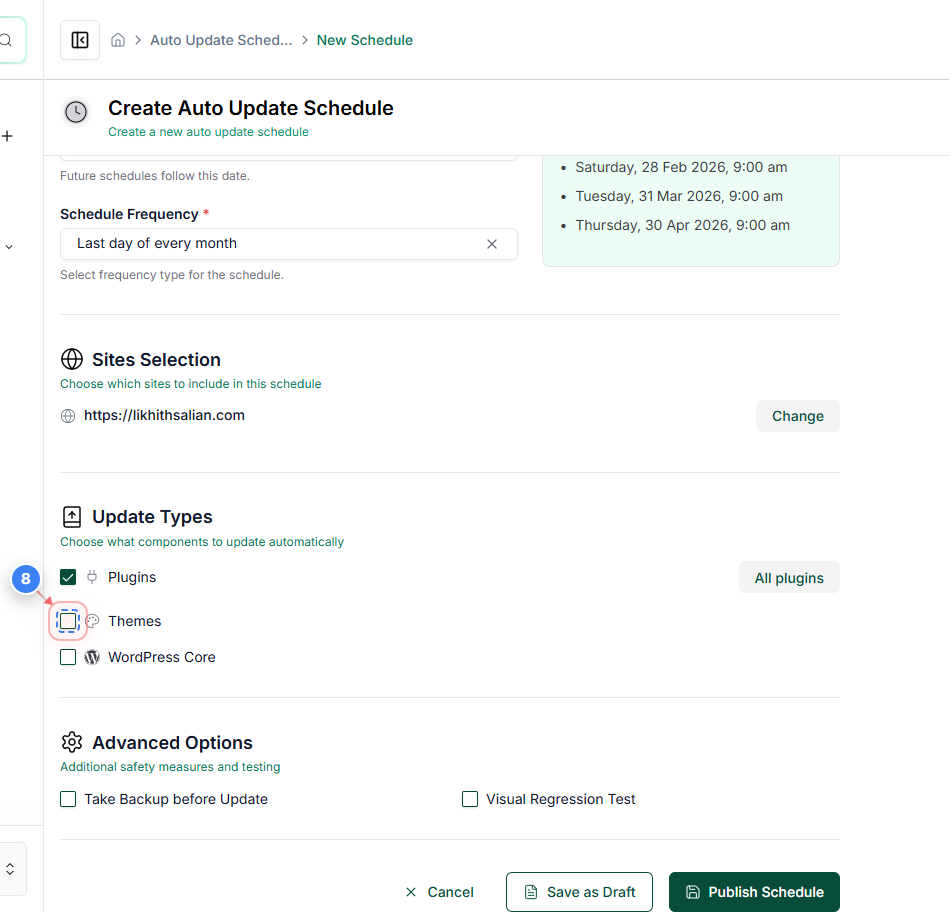949x912 pixels.
Task: Collapse the left sidebar panel
Action: (79, 40)
